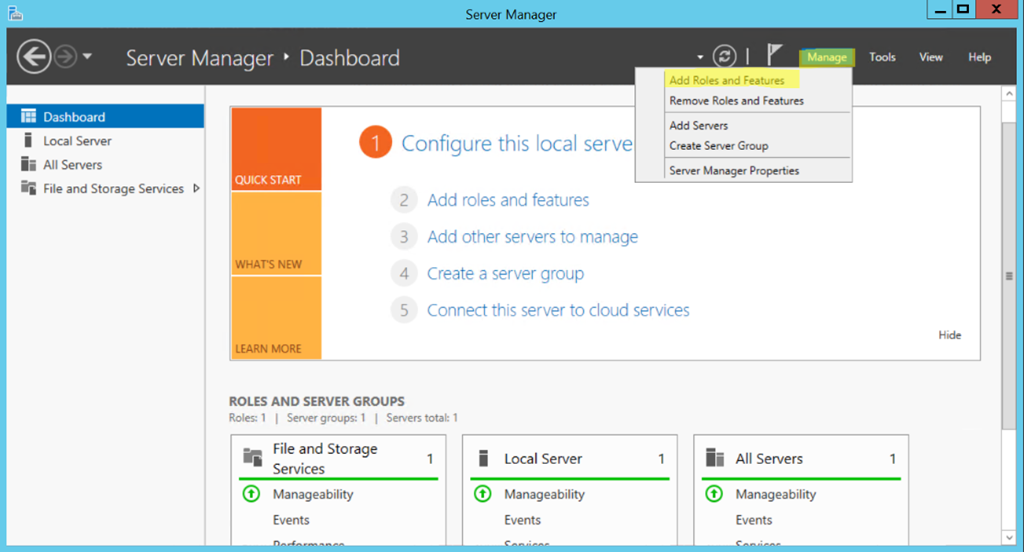Open navigation history dropdown arrow
Screen dimensions: 1024x552
(87, 57)
